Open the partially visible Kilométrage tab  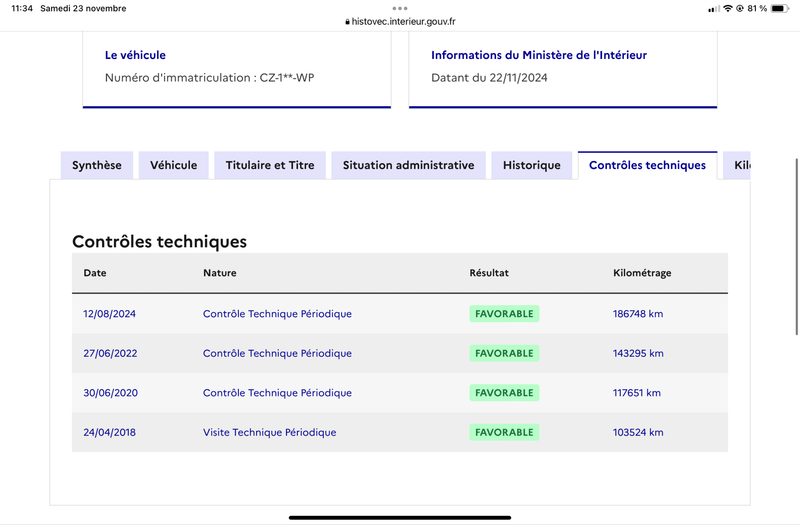coord(737,165)
